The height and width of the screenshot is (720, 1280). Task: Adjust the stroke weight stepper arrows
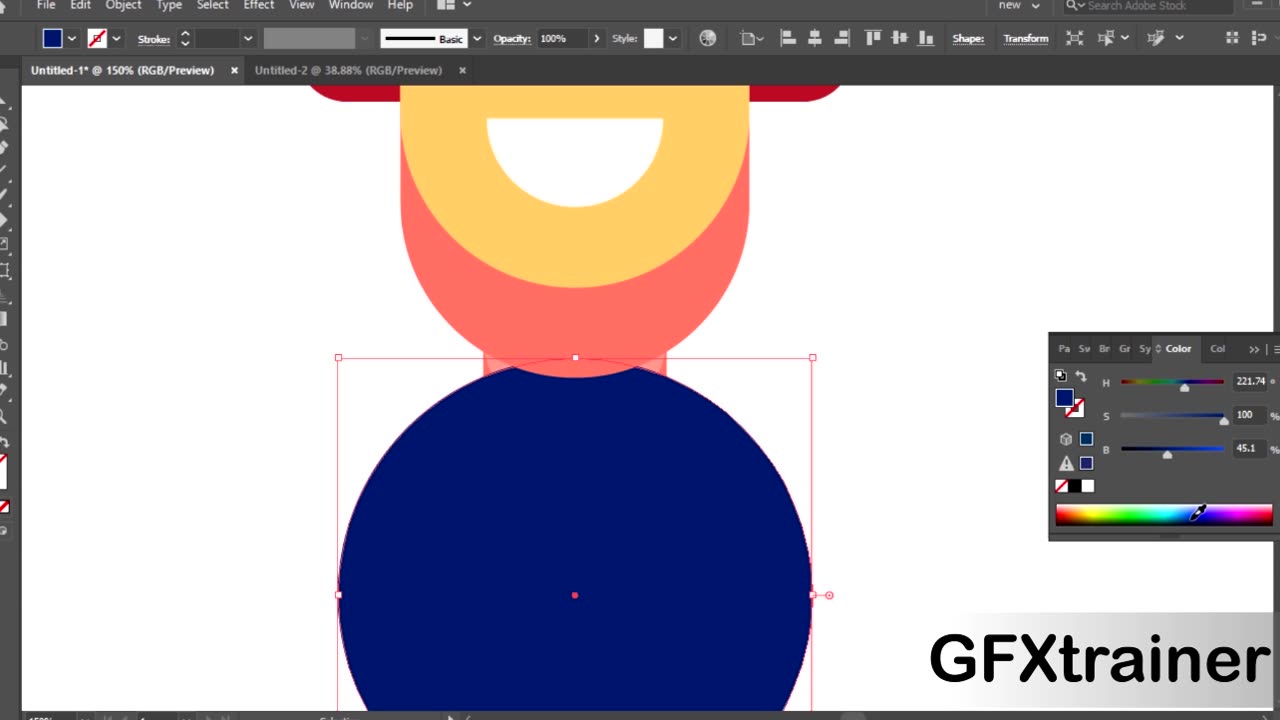pyautogui.click(x=185, y=38)
